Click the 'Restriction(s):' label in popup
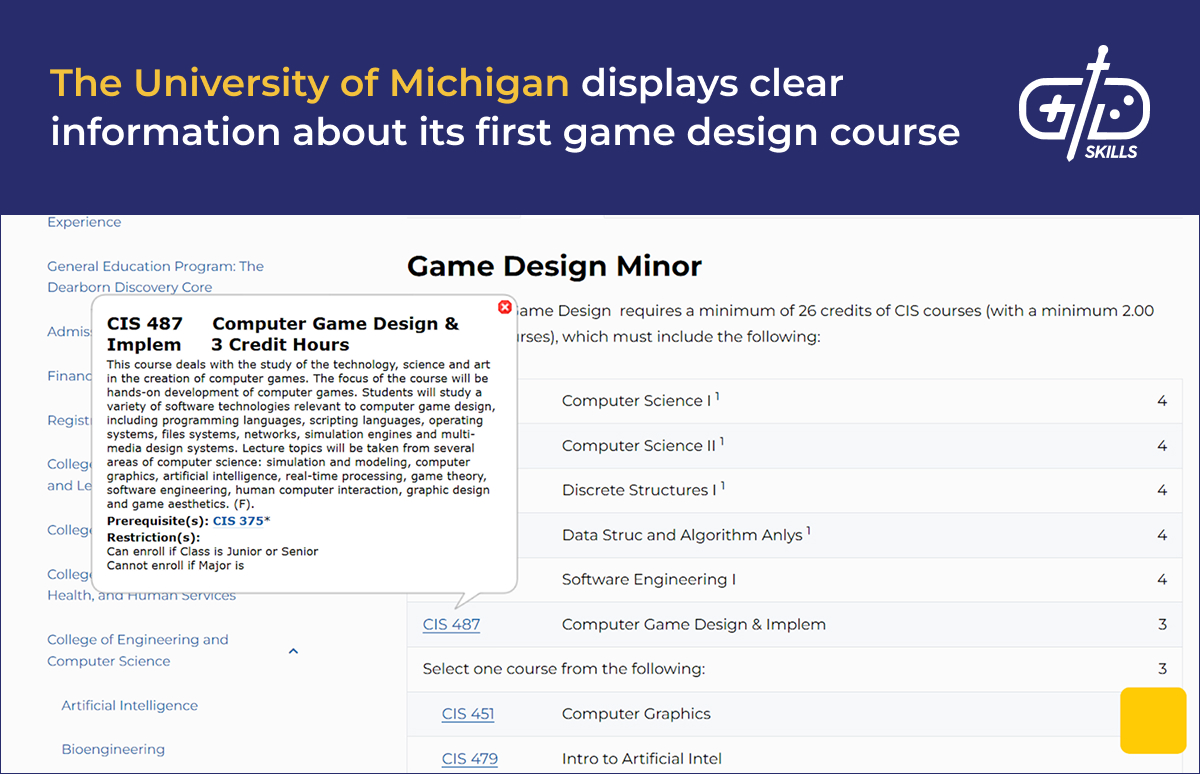Image resolution: width=1200 pixels, height=774 pixels. coord(153,537)
